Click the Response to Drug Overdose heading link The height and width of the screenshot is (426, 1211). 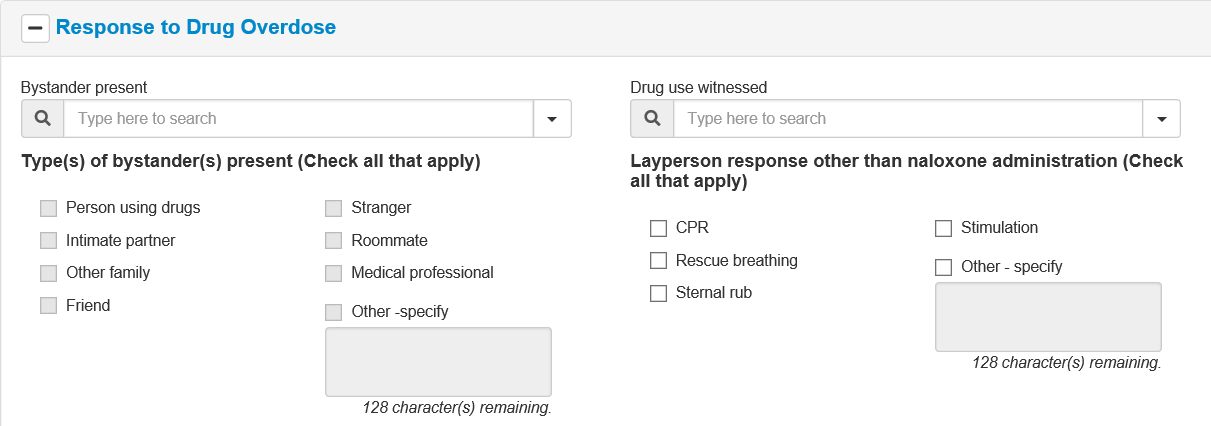(x=196, y=27)
